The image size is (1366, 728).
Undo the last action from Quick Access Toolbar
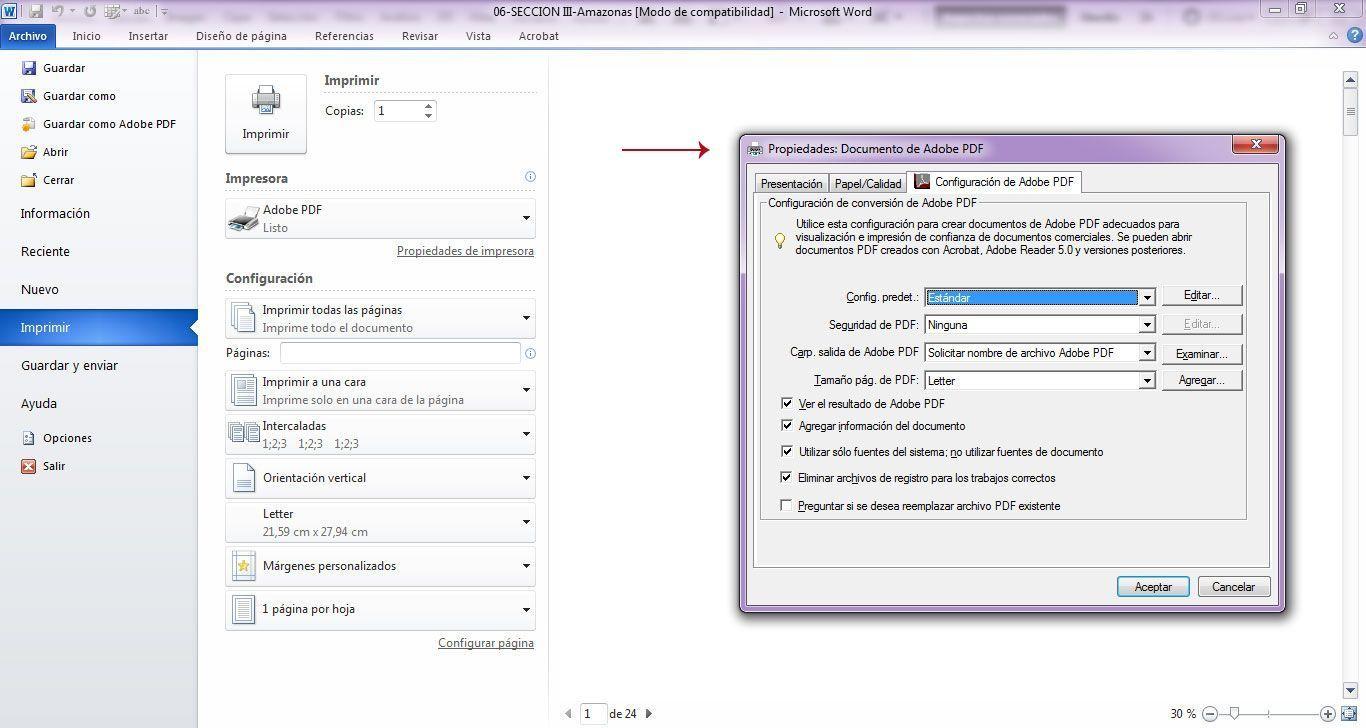click(x=55, y=11)
